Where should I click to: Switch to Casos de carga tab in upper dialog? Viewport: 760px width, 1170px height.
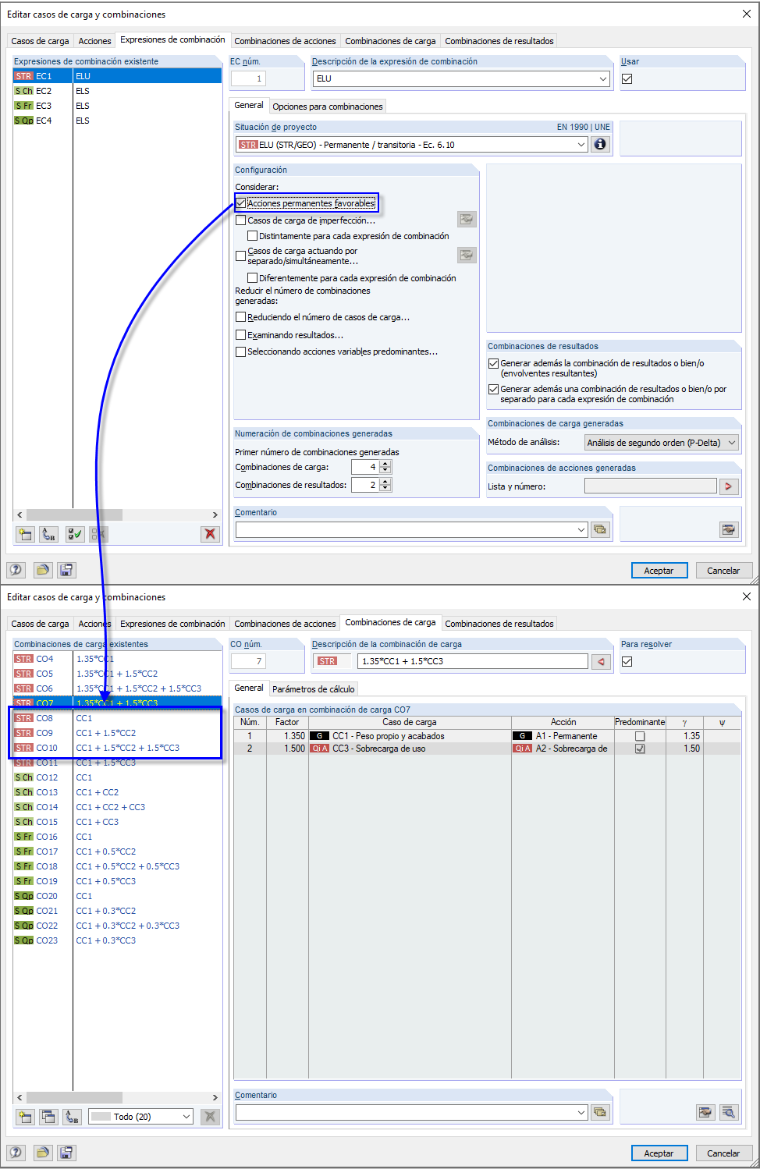40,41
